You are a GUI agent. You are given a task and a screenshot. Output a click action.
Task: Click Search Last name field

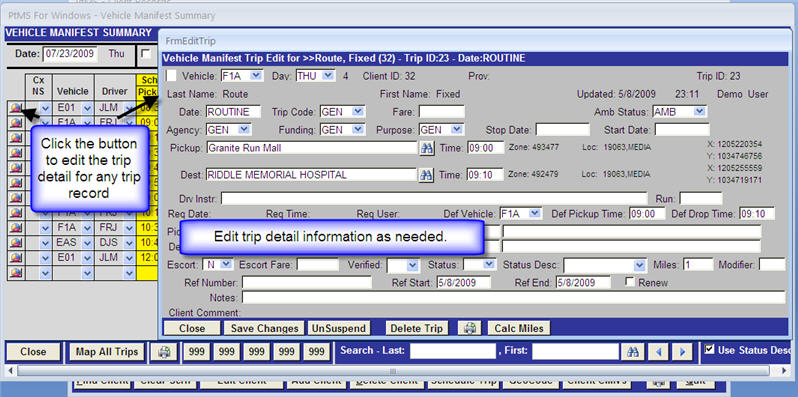click(x=453, y=351)
